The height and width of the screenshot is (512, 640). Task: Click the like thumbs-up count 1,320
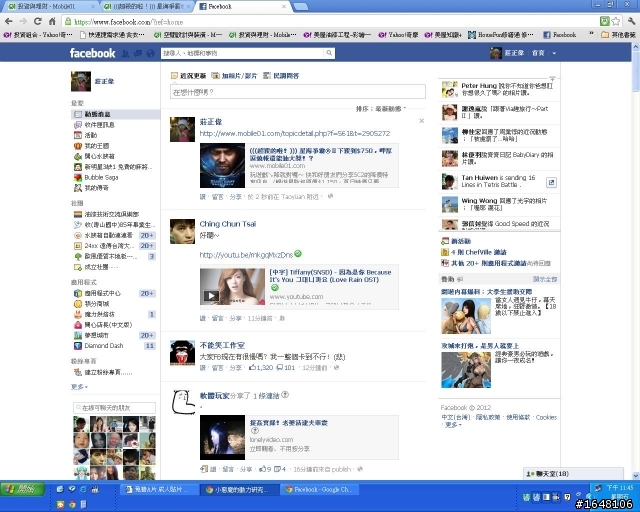[261, 368]
